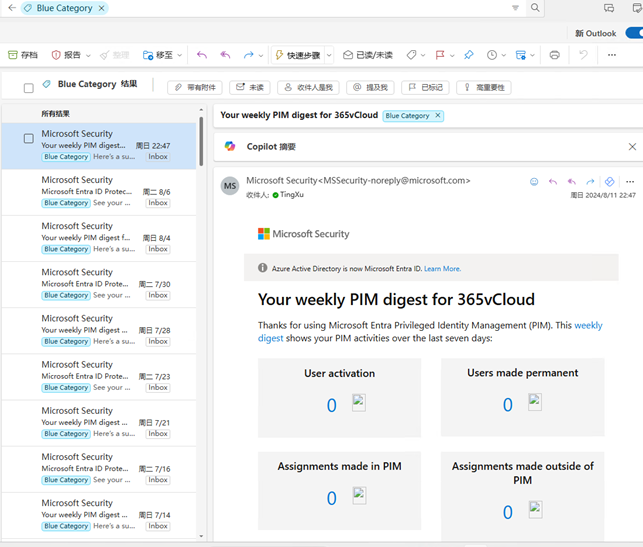Open the Microsoft Entra ID email dated 7/16
Image resolution: width=643 pixels, height=547 pixels.
point(99,469)
